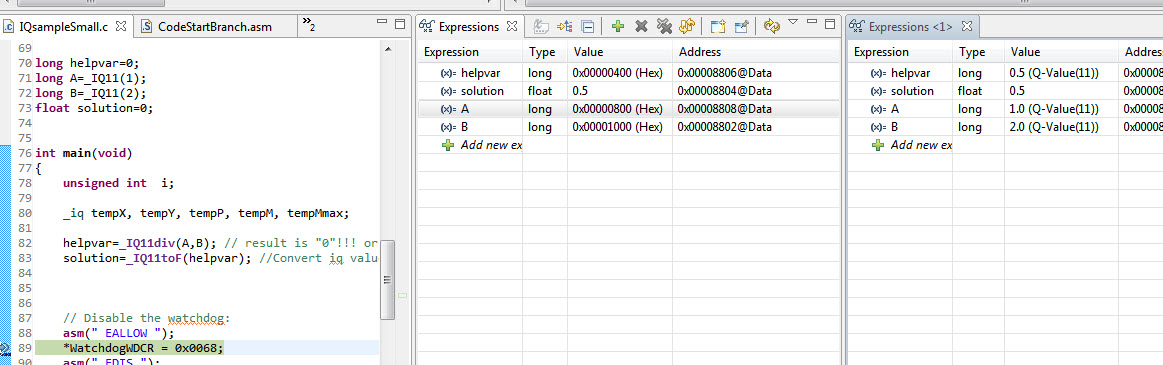Image resolution: width=1163 pixels, height=365 pixels.
Task: Click the Type column header in Expressions <1>
Action: (x=978, y=52)
